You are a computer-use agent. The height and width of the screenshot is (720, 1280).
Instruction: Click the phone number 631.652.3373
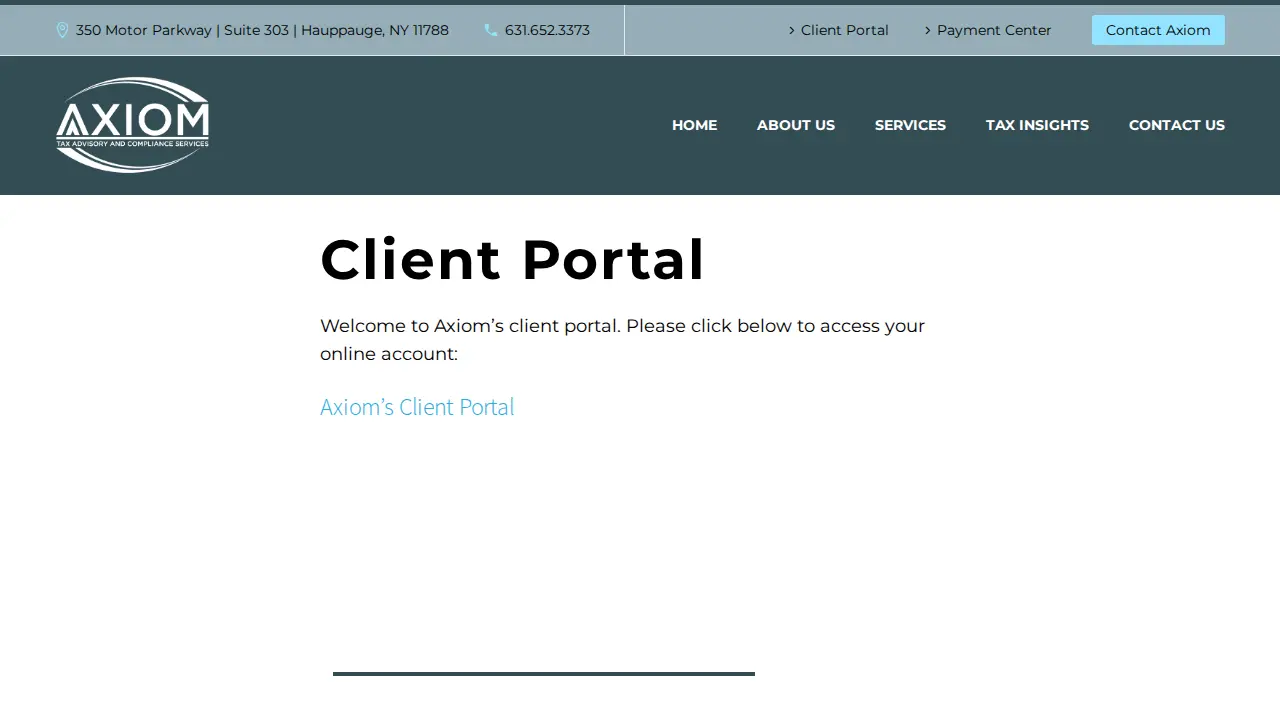(547, 30)
